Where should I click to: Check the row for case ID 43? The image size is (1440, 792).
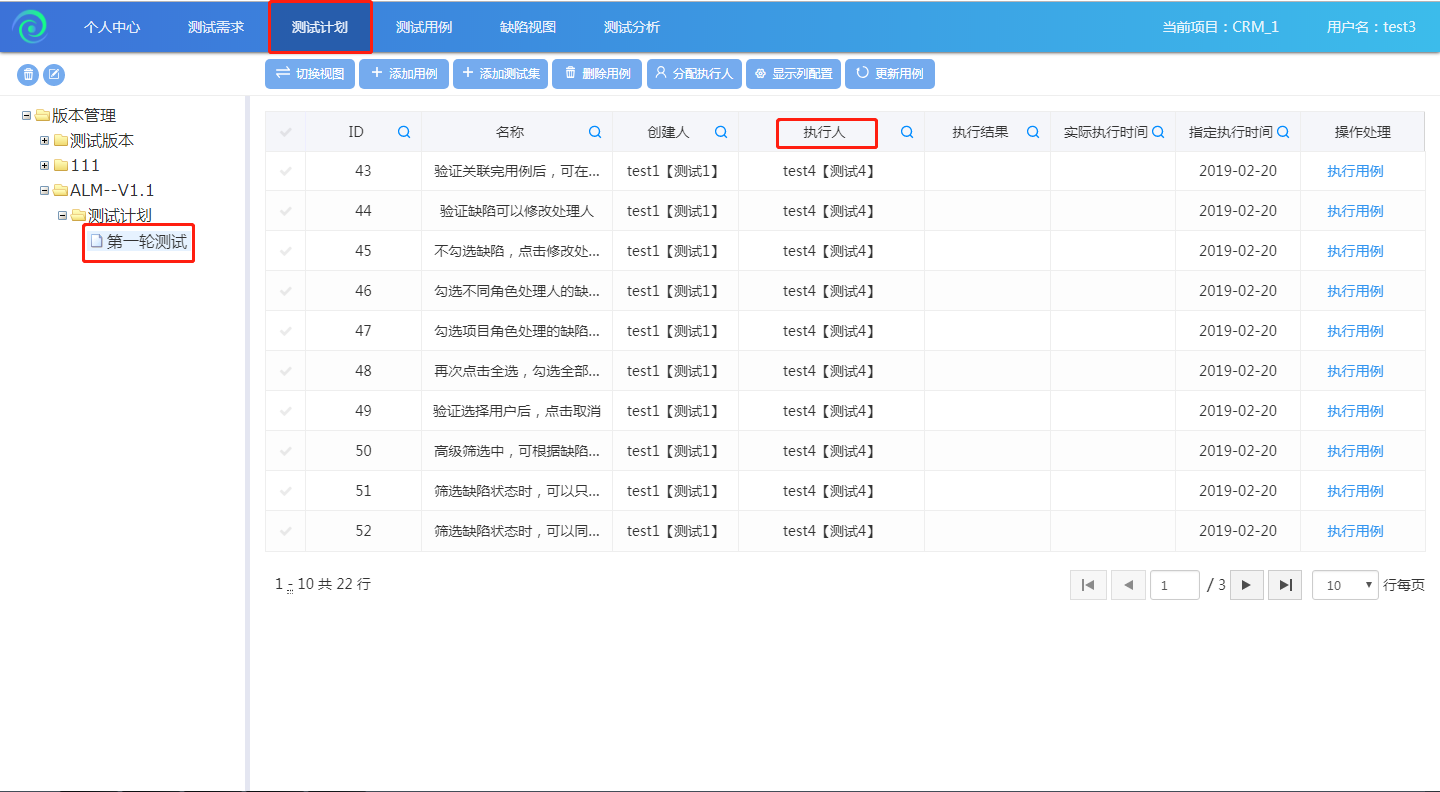286,171
